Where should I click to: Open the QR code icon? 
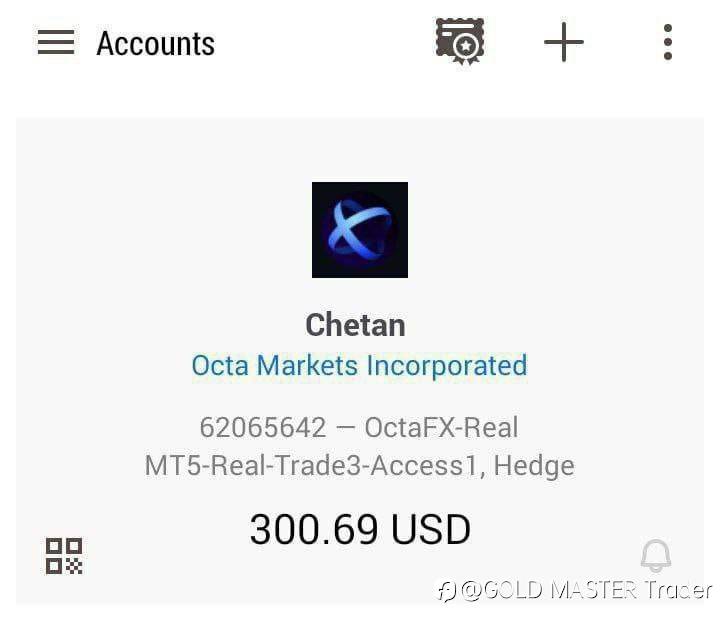point(64,556)
